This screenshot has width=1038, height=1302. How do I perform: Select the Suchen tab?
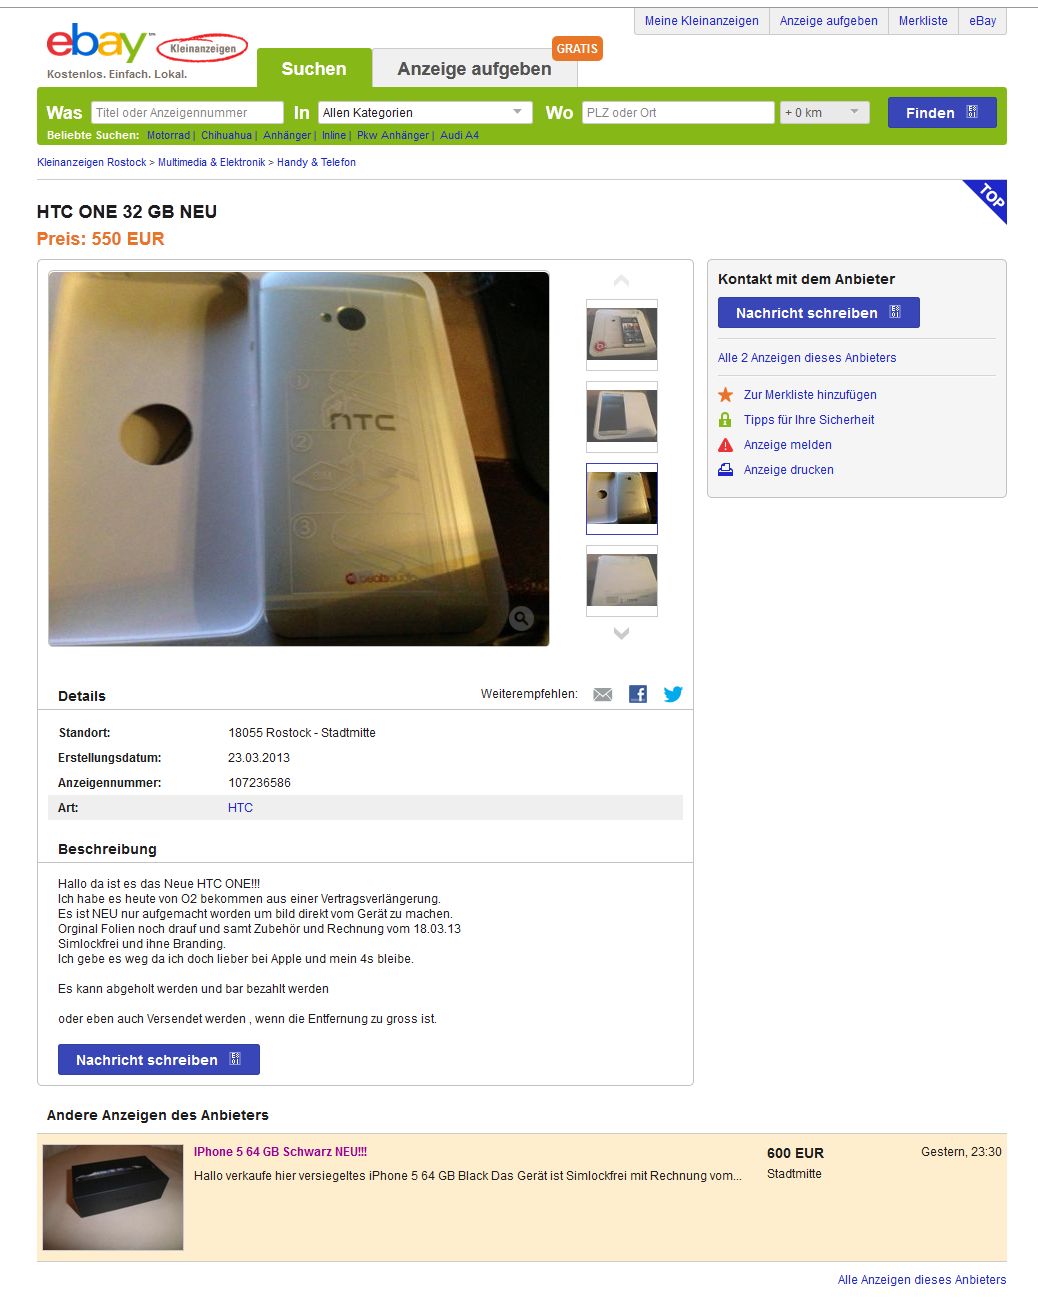point(314,68)
